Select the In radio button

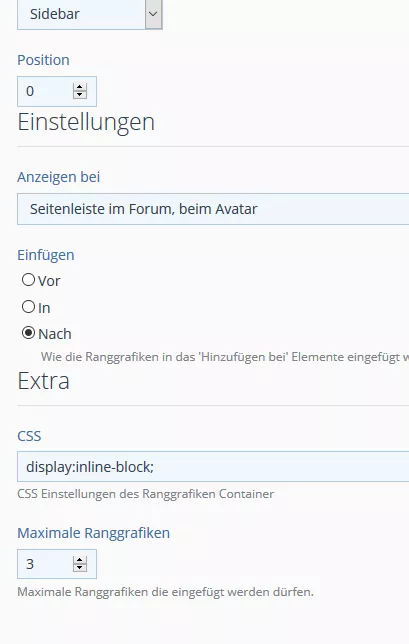(x=28, y=307)
